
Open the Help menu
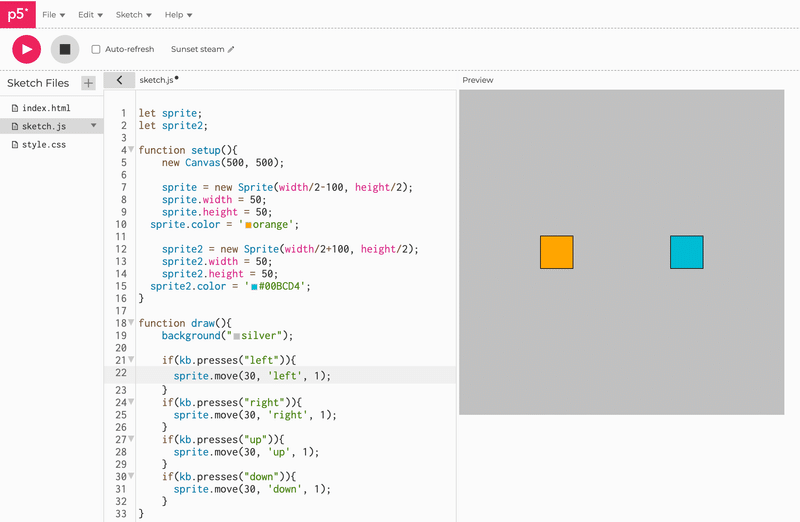(x=178, y=15)
